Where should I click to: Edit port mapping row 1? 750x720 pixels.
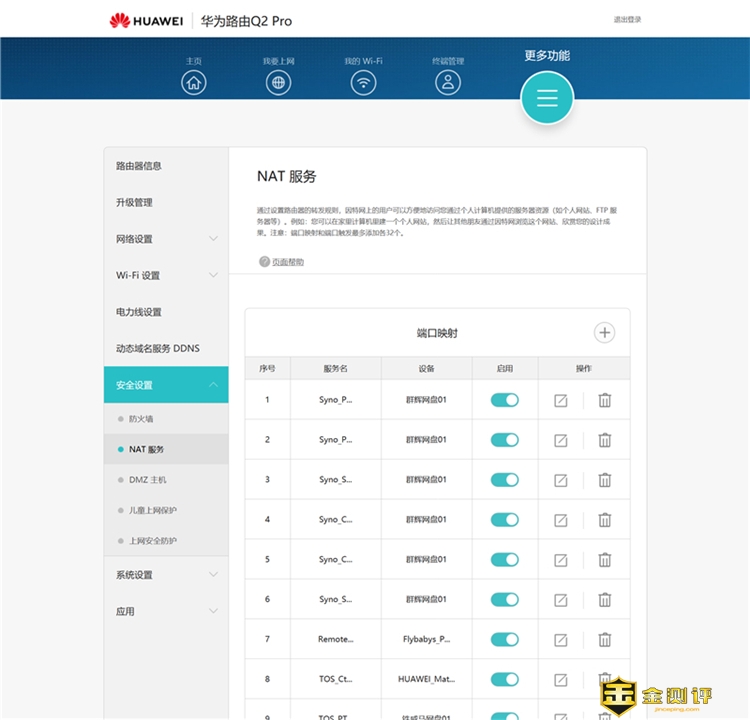[561, 400]
